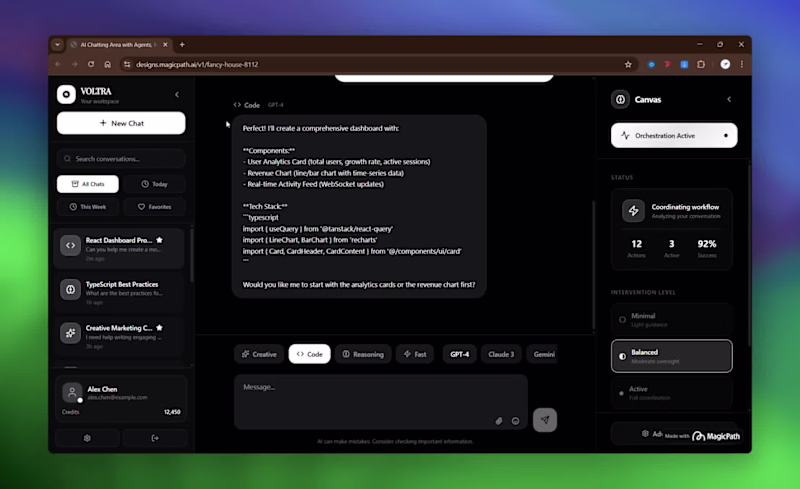
Task: Choose the Reasoning mode
Action: [x=363, y=354]
